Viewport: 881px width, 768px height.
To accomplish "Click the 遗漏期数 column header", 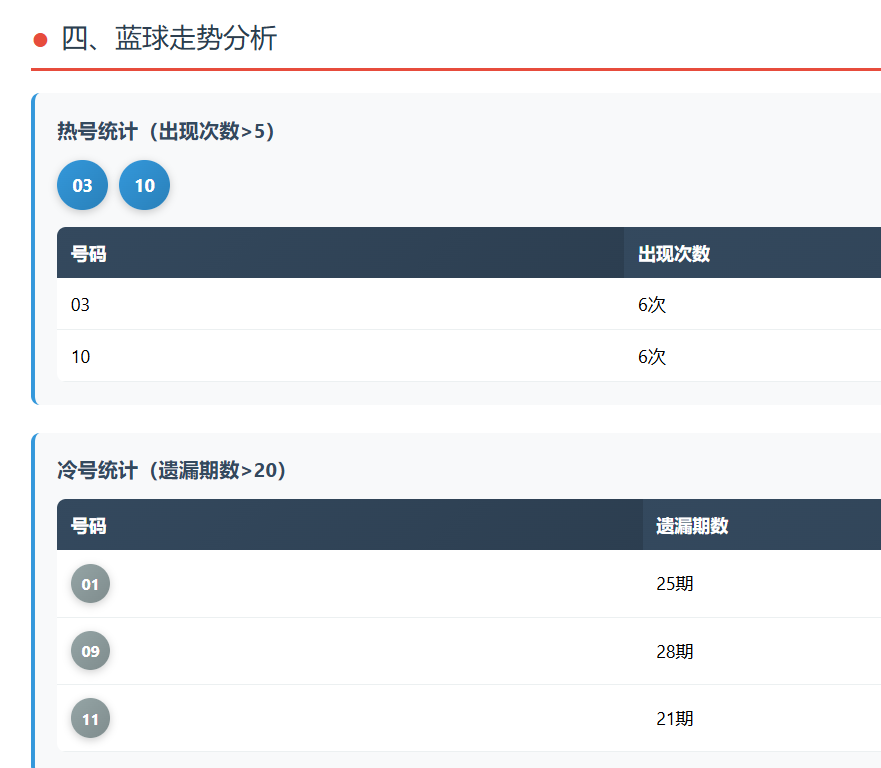I will 692,526.
